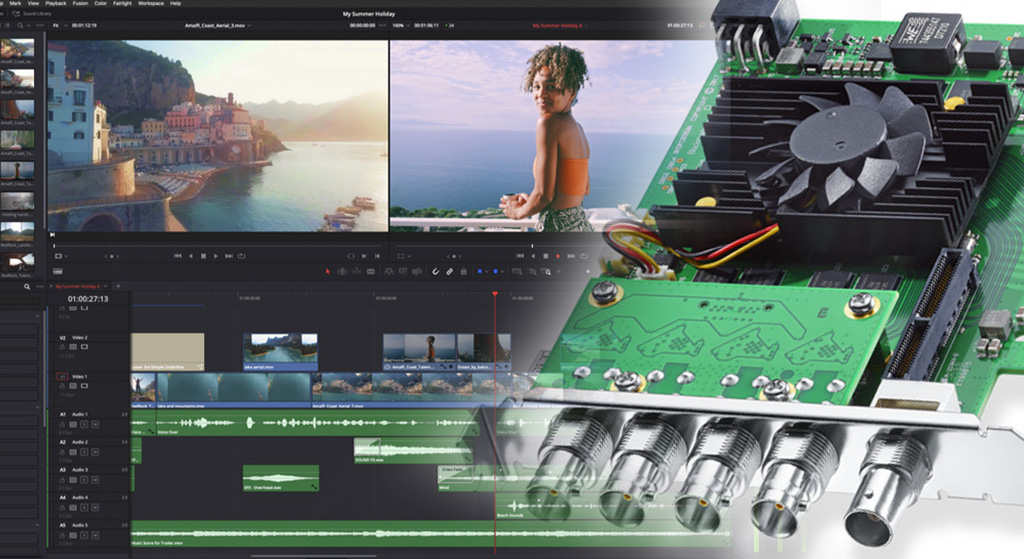The width and height of the screenshot is (1024, 559).
Task: Click the custom zoom magnifier icon
Action: 547,272
